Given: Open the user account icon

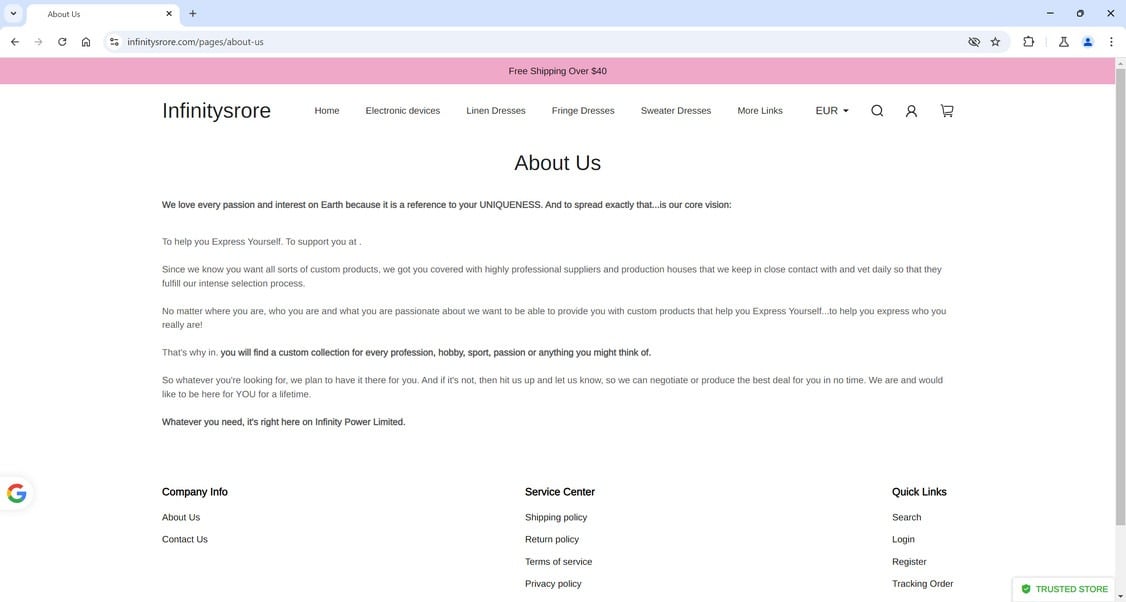Looking at the screenshot, I should click(x=911, y=111).
